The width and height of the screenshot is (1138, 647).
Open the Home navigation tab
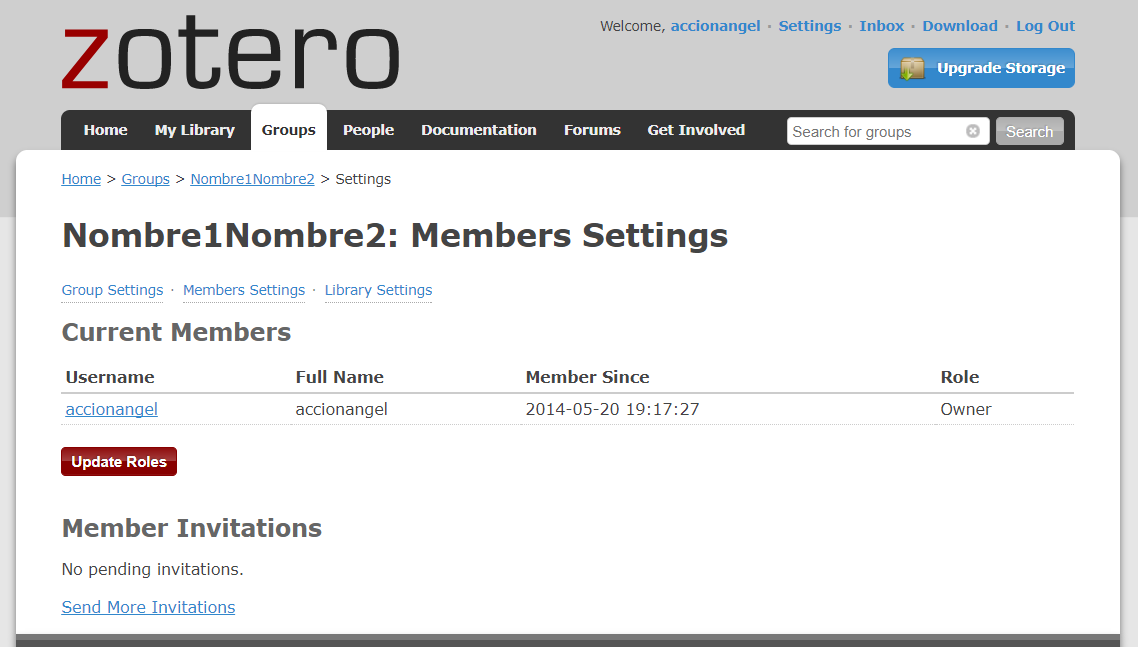tap(105, 130)
